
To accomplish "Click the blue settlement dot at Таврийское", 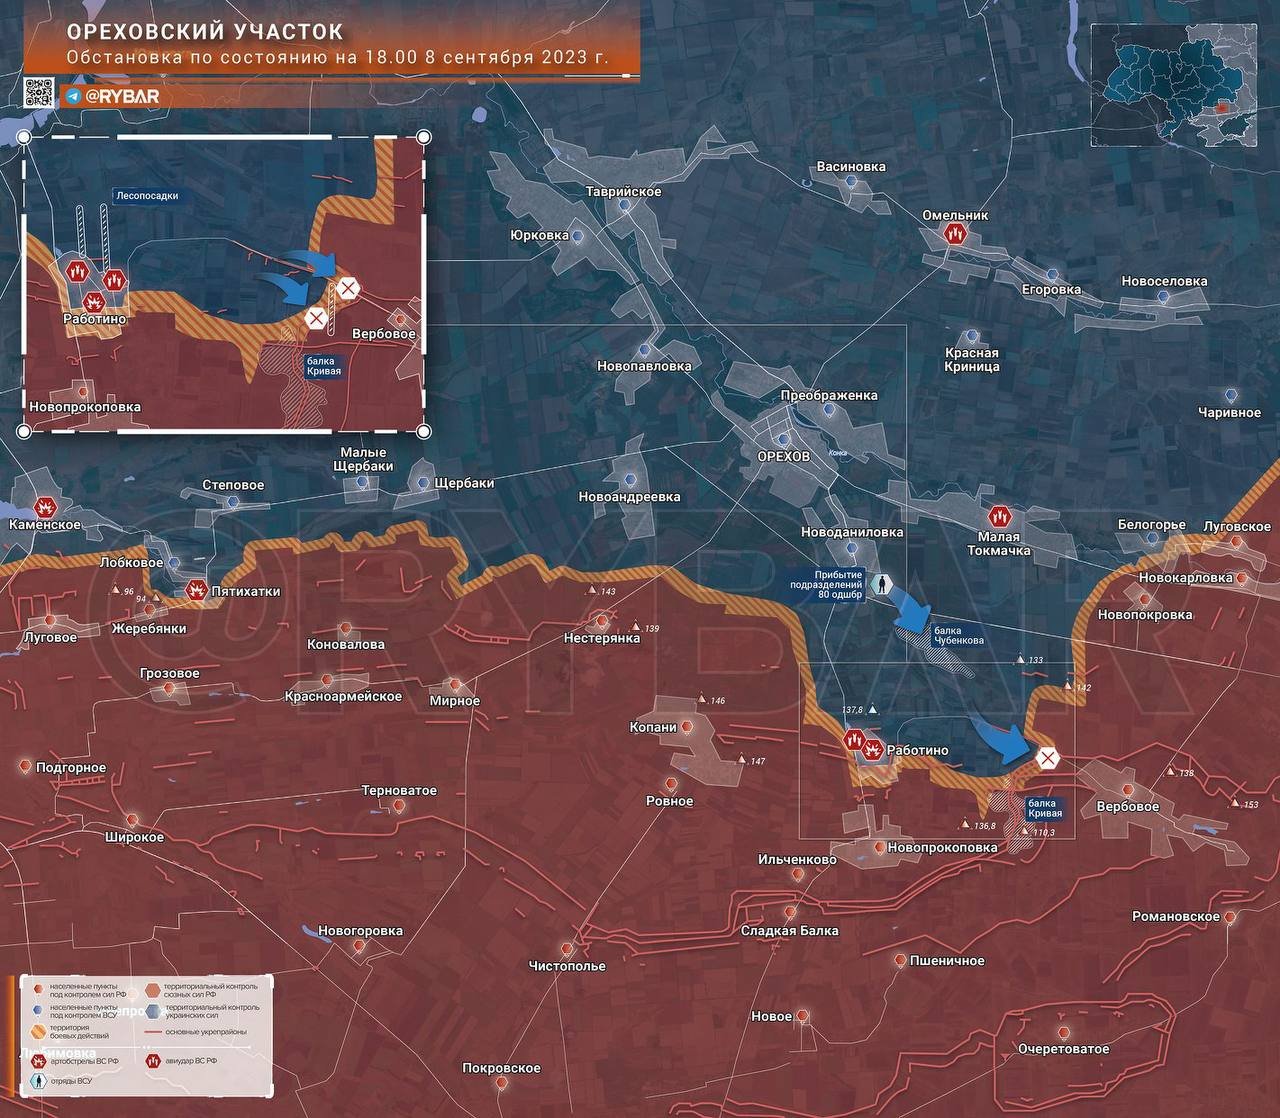I will point(625,204).
